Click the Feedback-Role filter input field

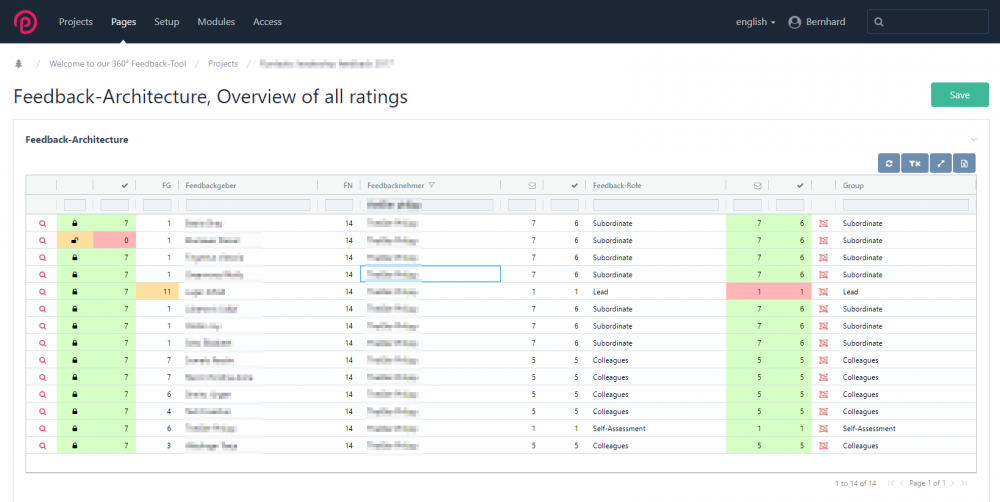[656, 205]
